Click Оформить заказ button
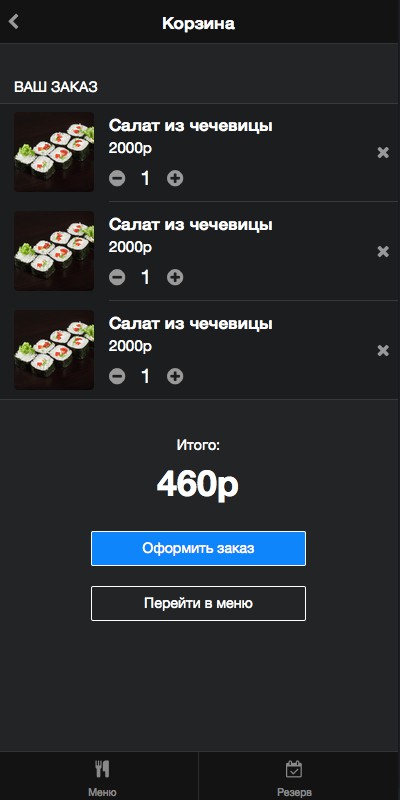 coord(198,548)
